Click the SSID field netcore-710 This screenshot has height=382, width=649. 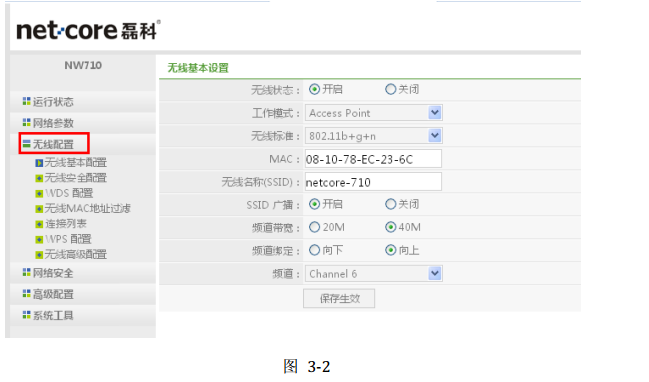tap(373, 182)
